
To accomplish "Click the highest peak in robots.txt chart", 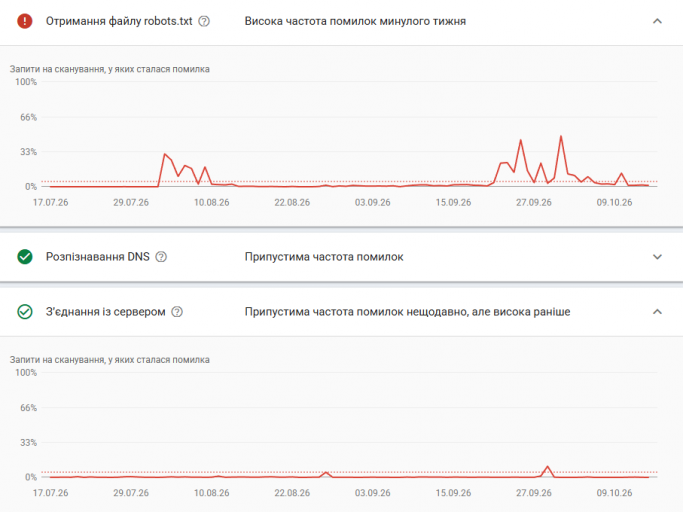I will coord(561,137).
